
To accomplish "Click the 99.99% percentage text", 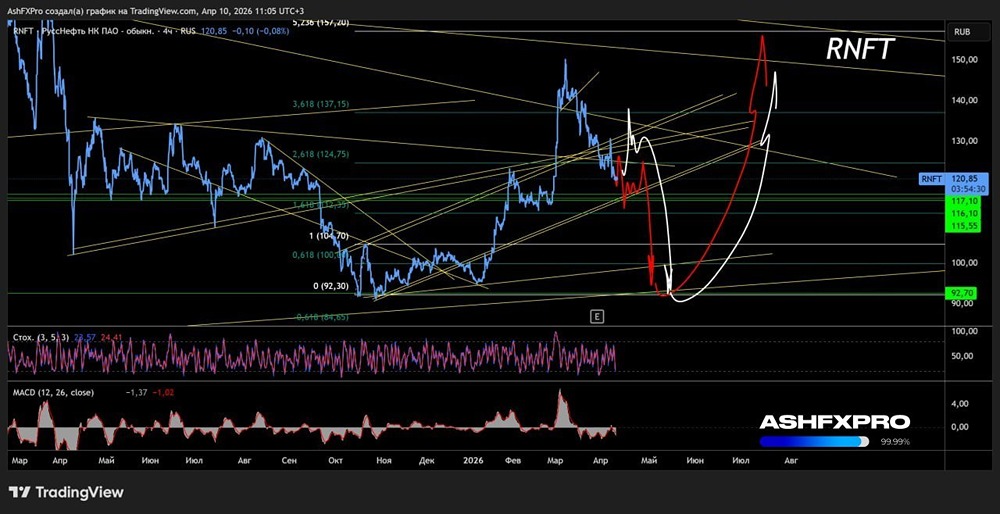I will click(x=895, y=441).
